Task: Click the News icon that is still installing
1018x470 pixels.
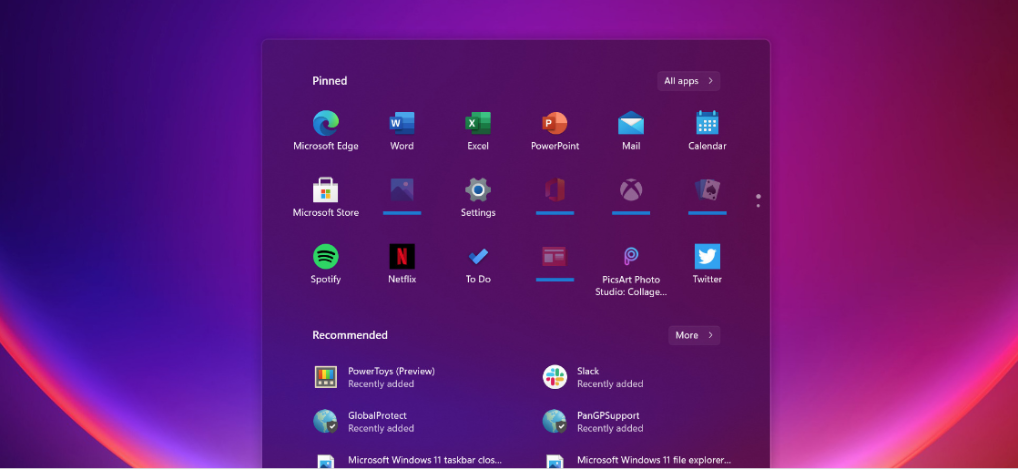Action: [554, 256]
